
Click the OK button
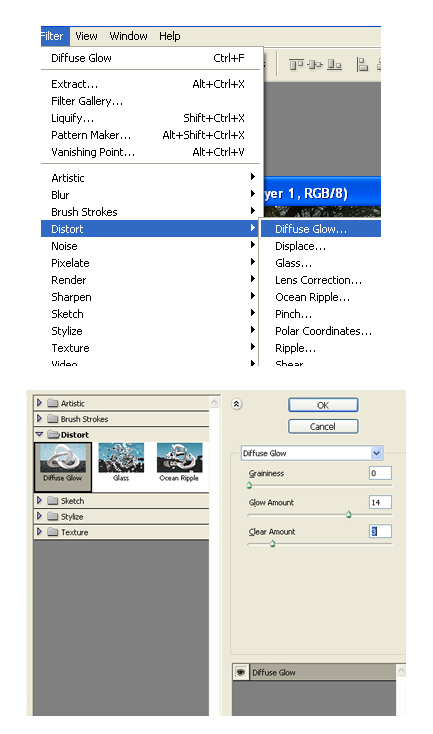(x=323, y=405)
